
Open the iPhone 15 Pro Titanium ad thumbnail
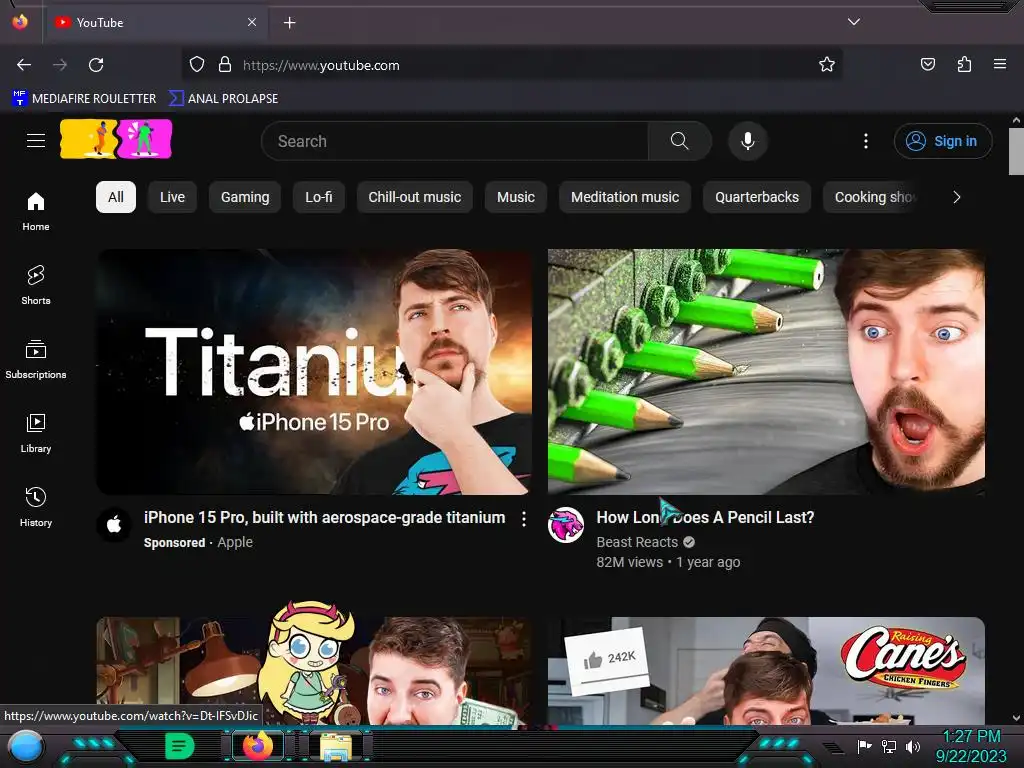[x=314, y=372]
